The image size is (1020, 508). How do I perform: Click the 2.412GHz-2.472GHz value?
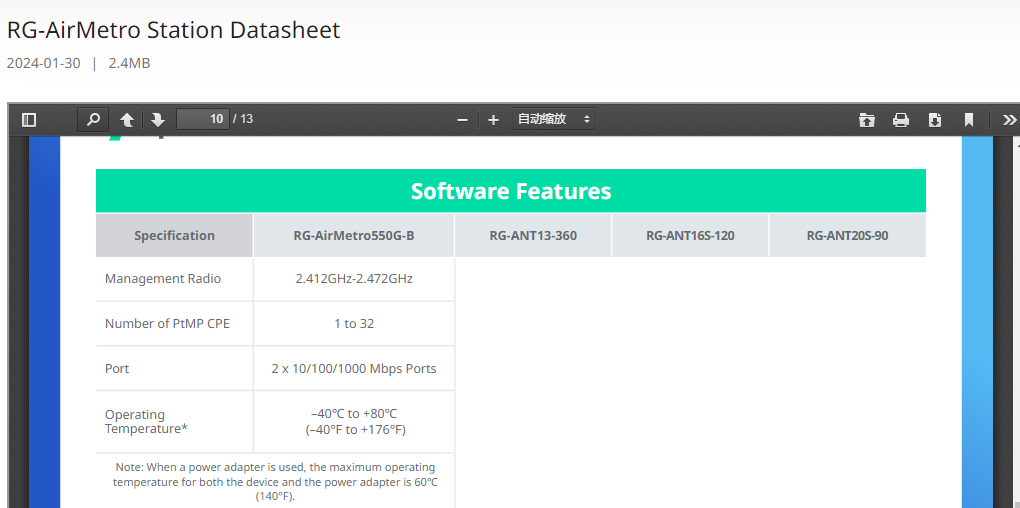[354, 278]
